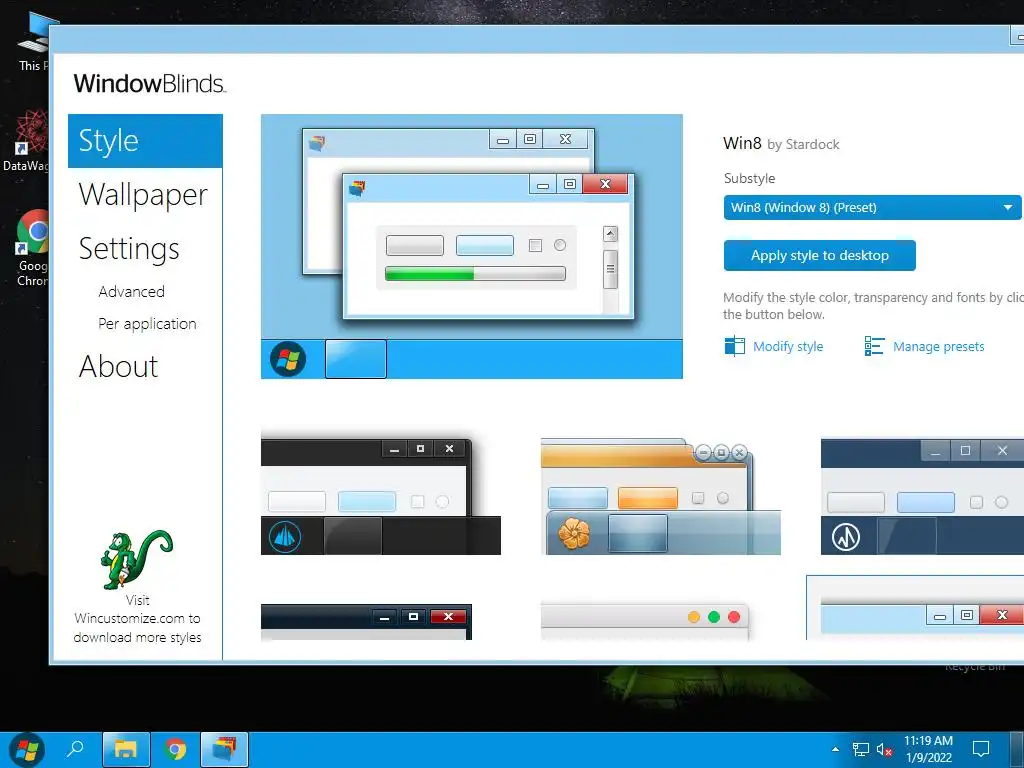The height and width of the screenshot is (768, 1024).
Task: Click the taskbar search magnifier
Action: [76, 748]
